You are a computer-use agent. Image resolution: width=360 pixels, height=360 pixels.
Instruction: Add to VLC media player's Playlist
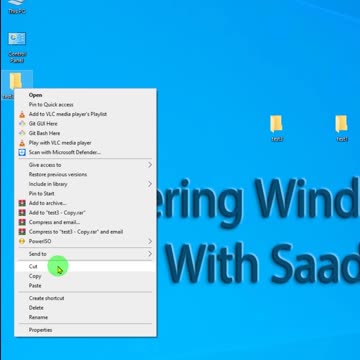(x=85, y=114)
